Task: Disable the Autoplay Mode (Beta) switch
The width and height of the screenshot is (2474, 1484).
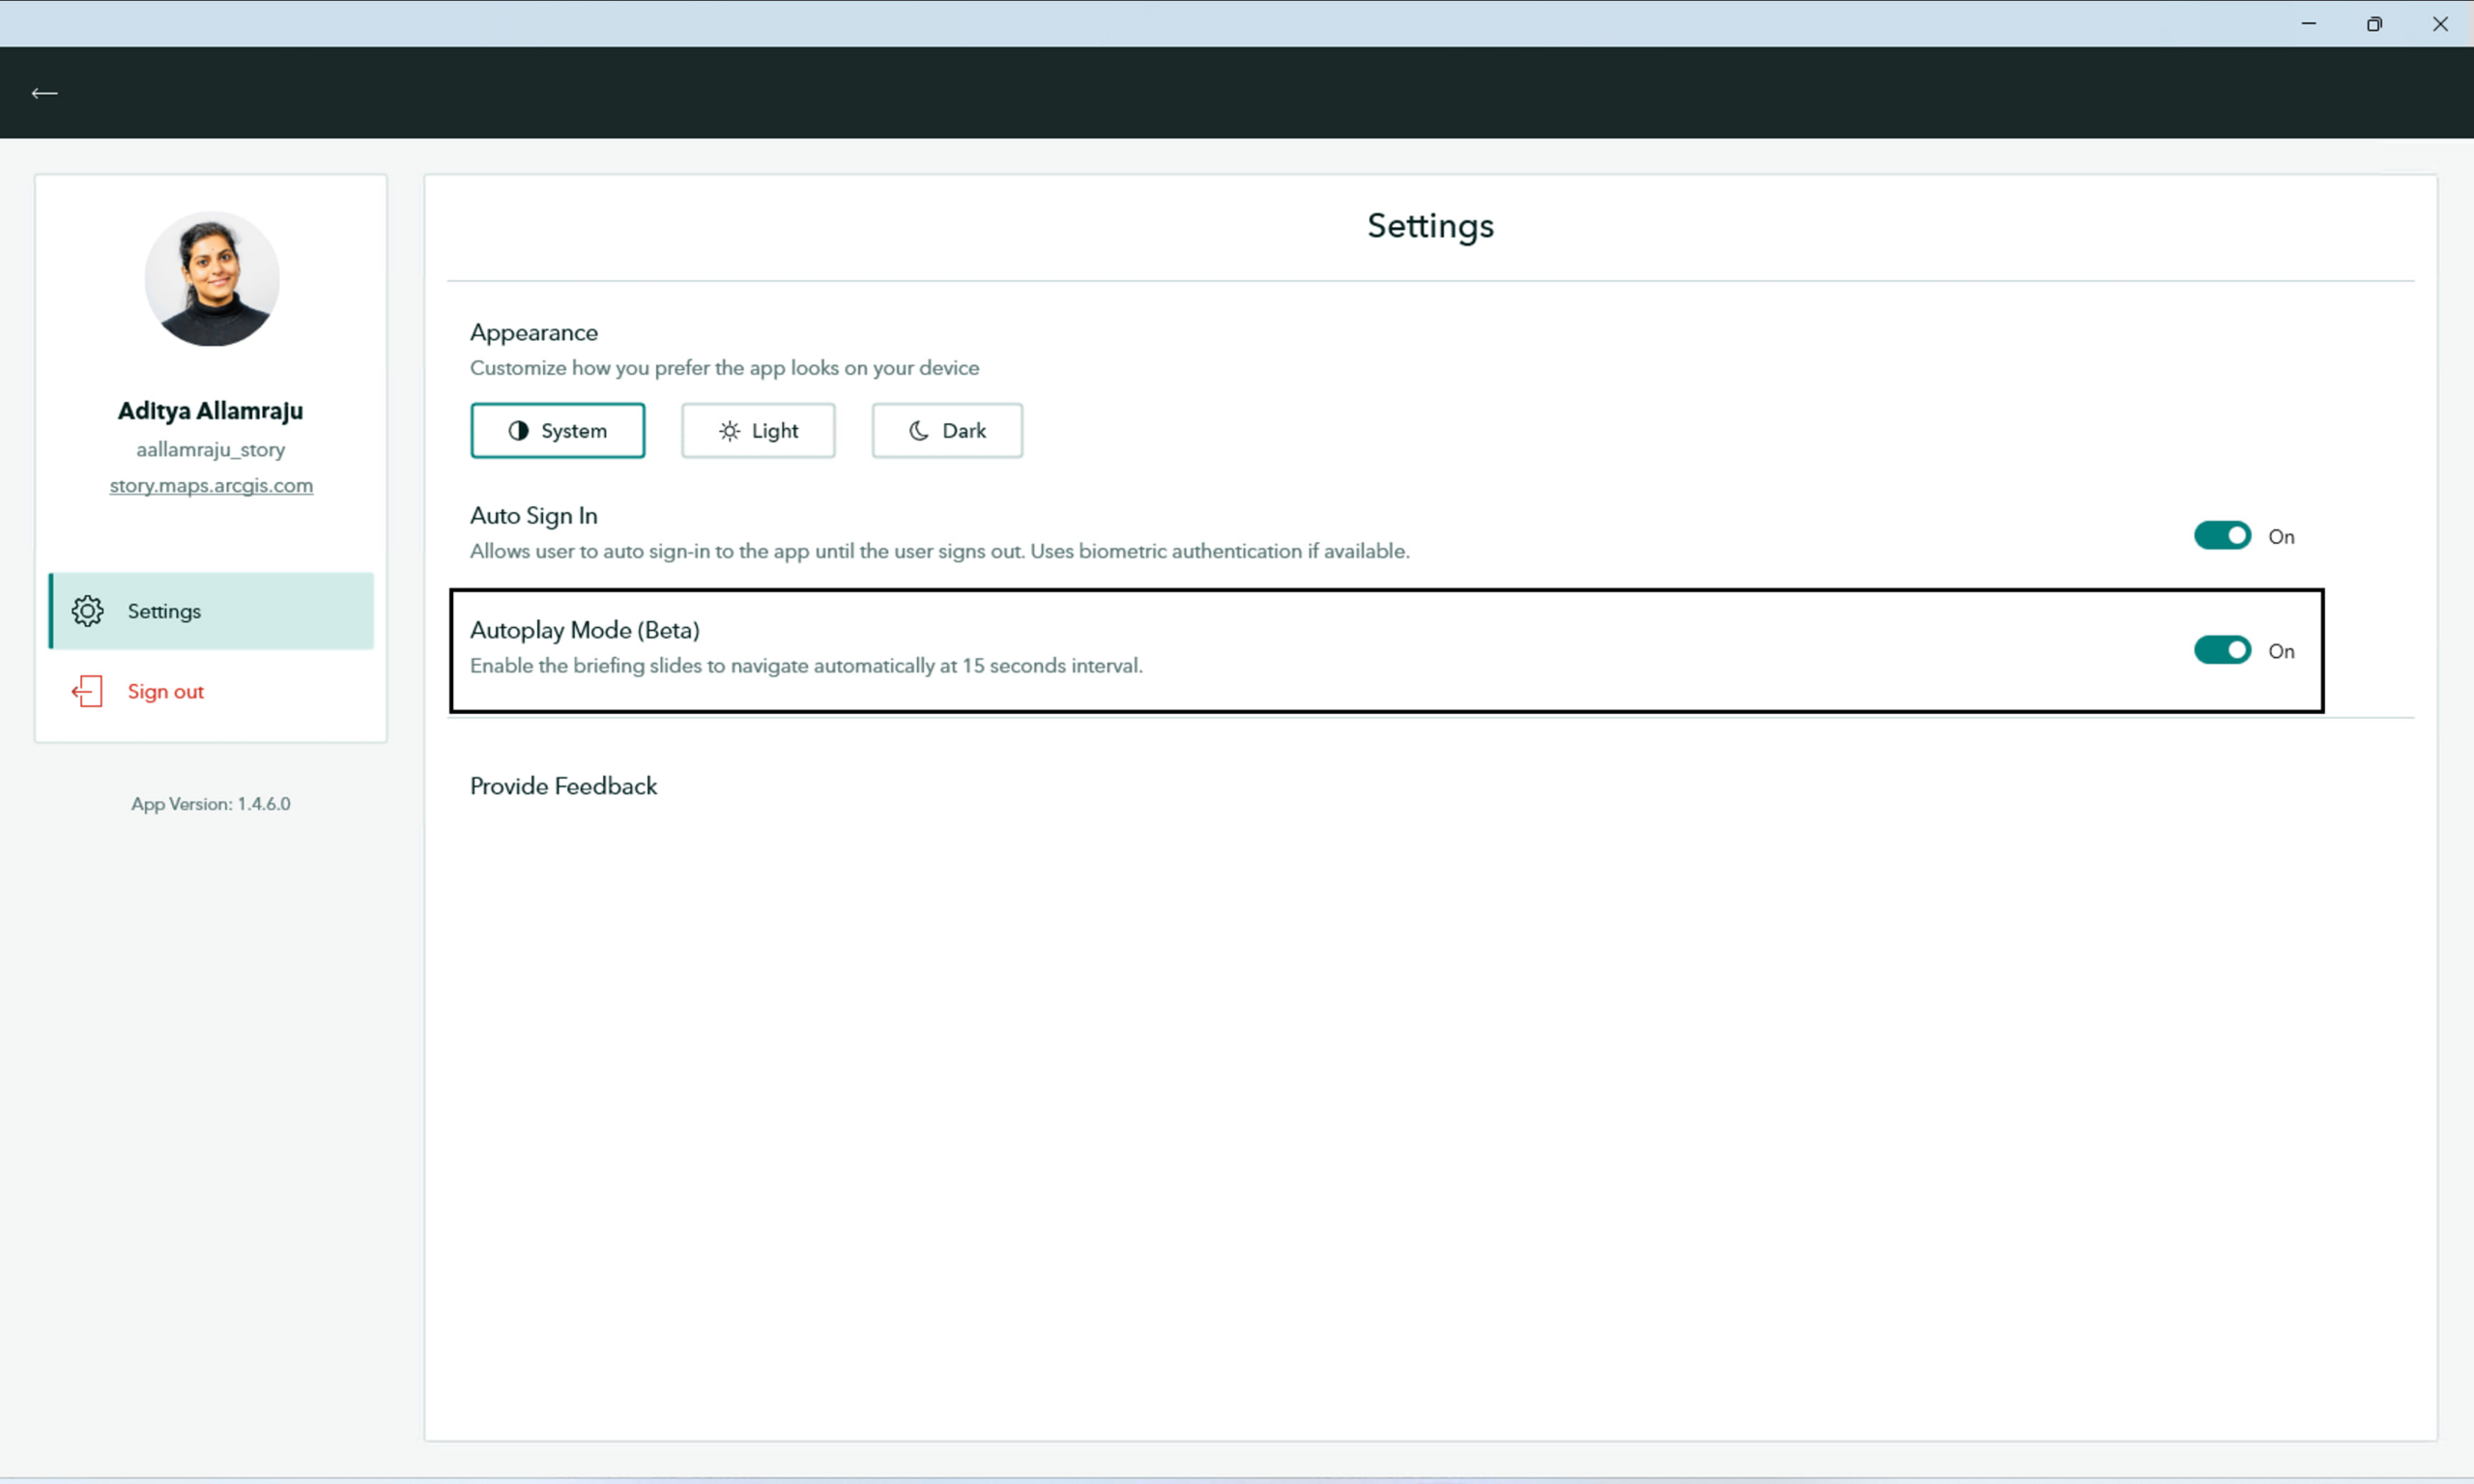Action: (2222, 651)
